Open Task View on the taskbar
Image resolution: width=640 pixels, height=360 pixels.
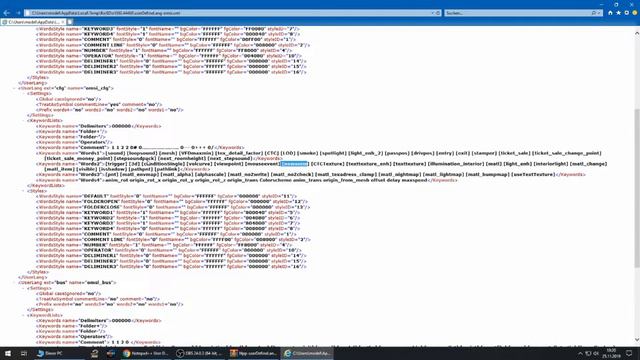24,353
